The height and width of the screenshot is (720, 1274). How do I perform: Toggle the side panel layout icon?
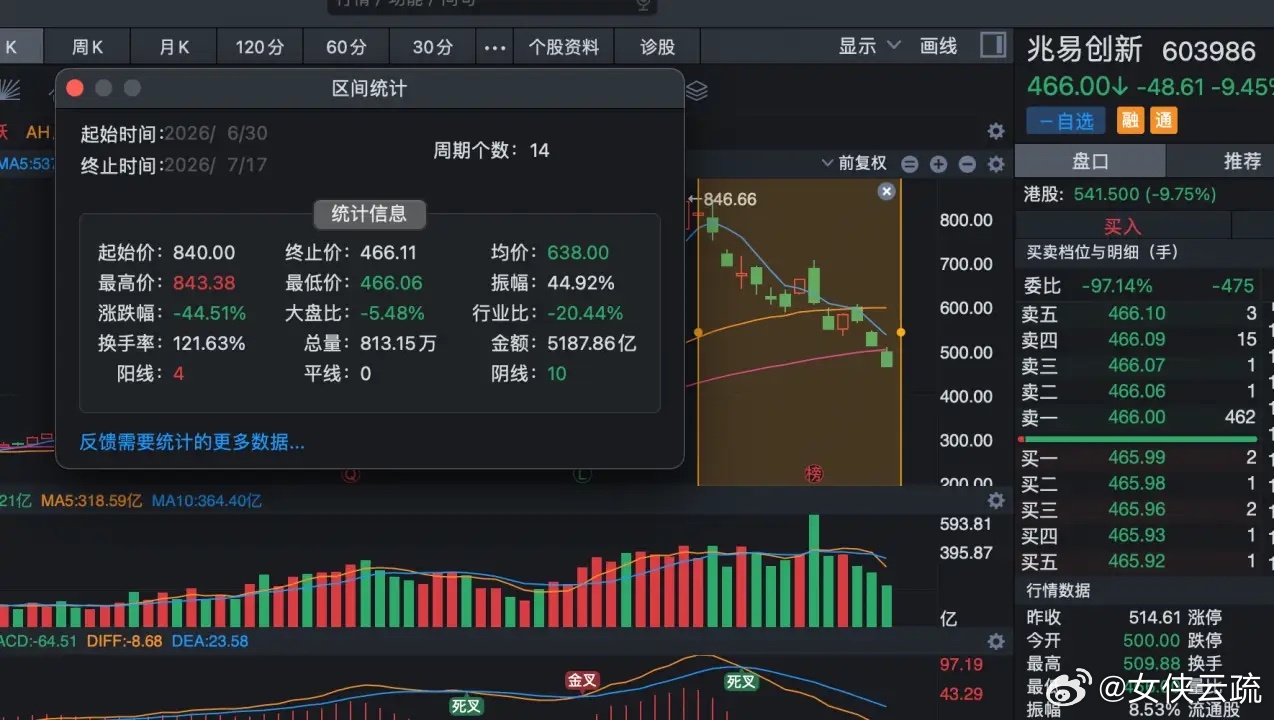[993, 46]
